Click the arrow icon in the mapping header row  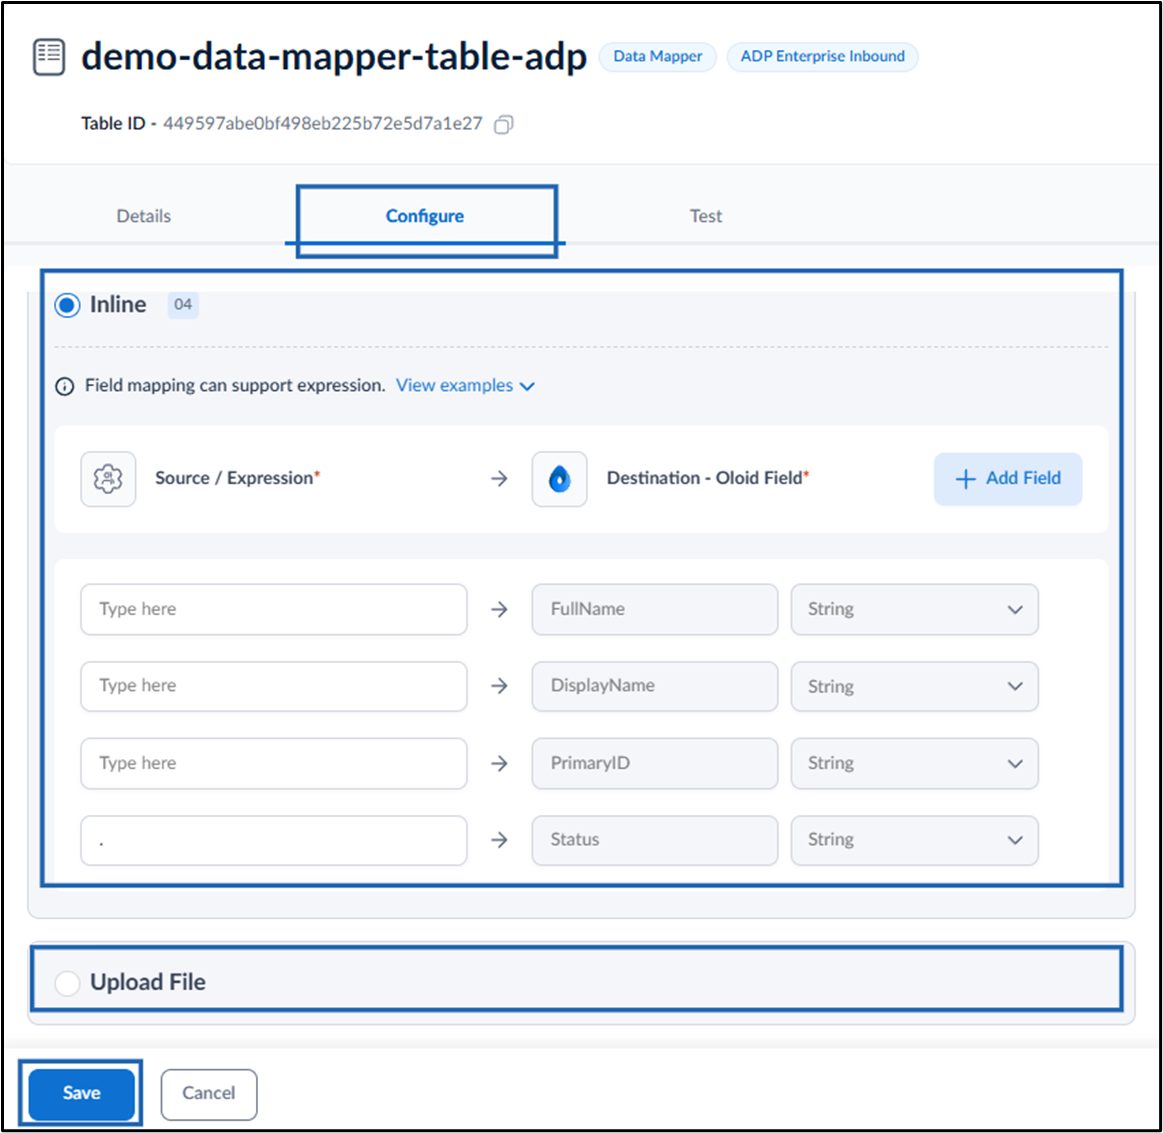coord(499,479)
